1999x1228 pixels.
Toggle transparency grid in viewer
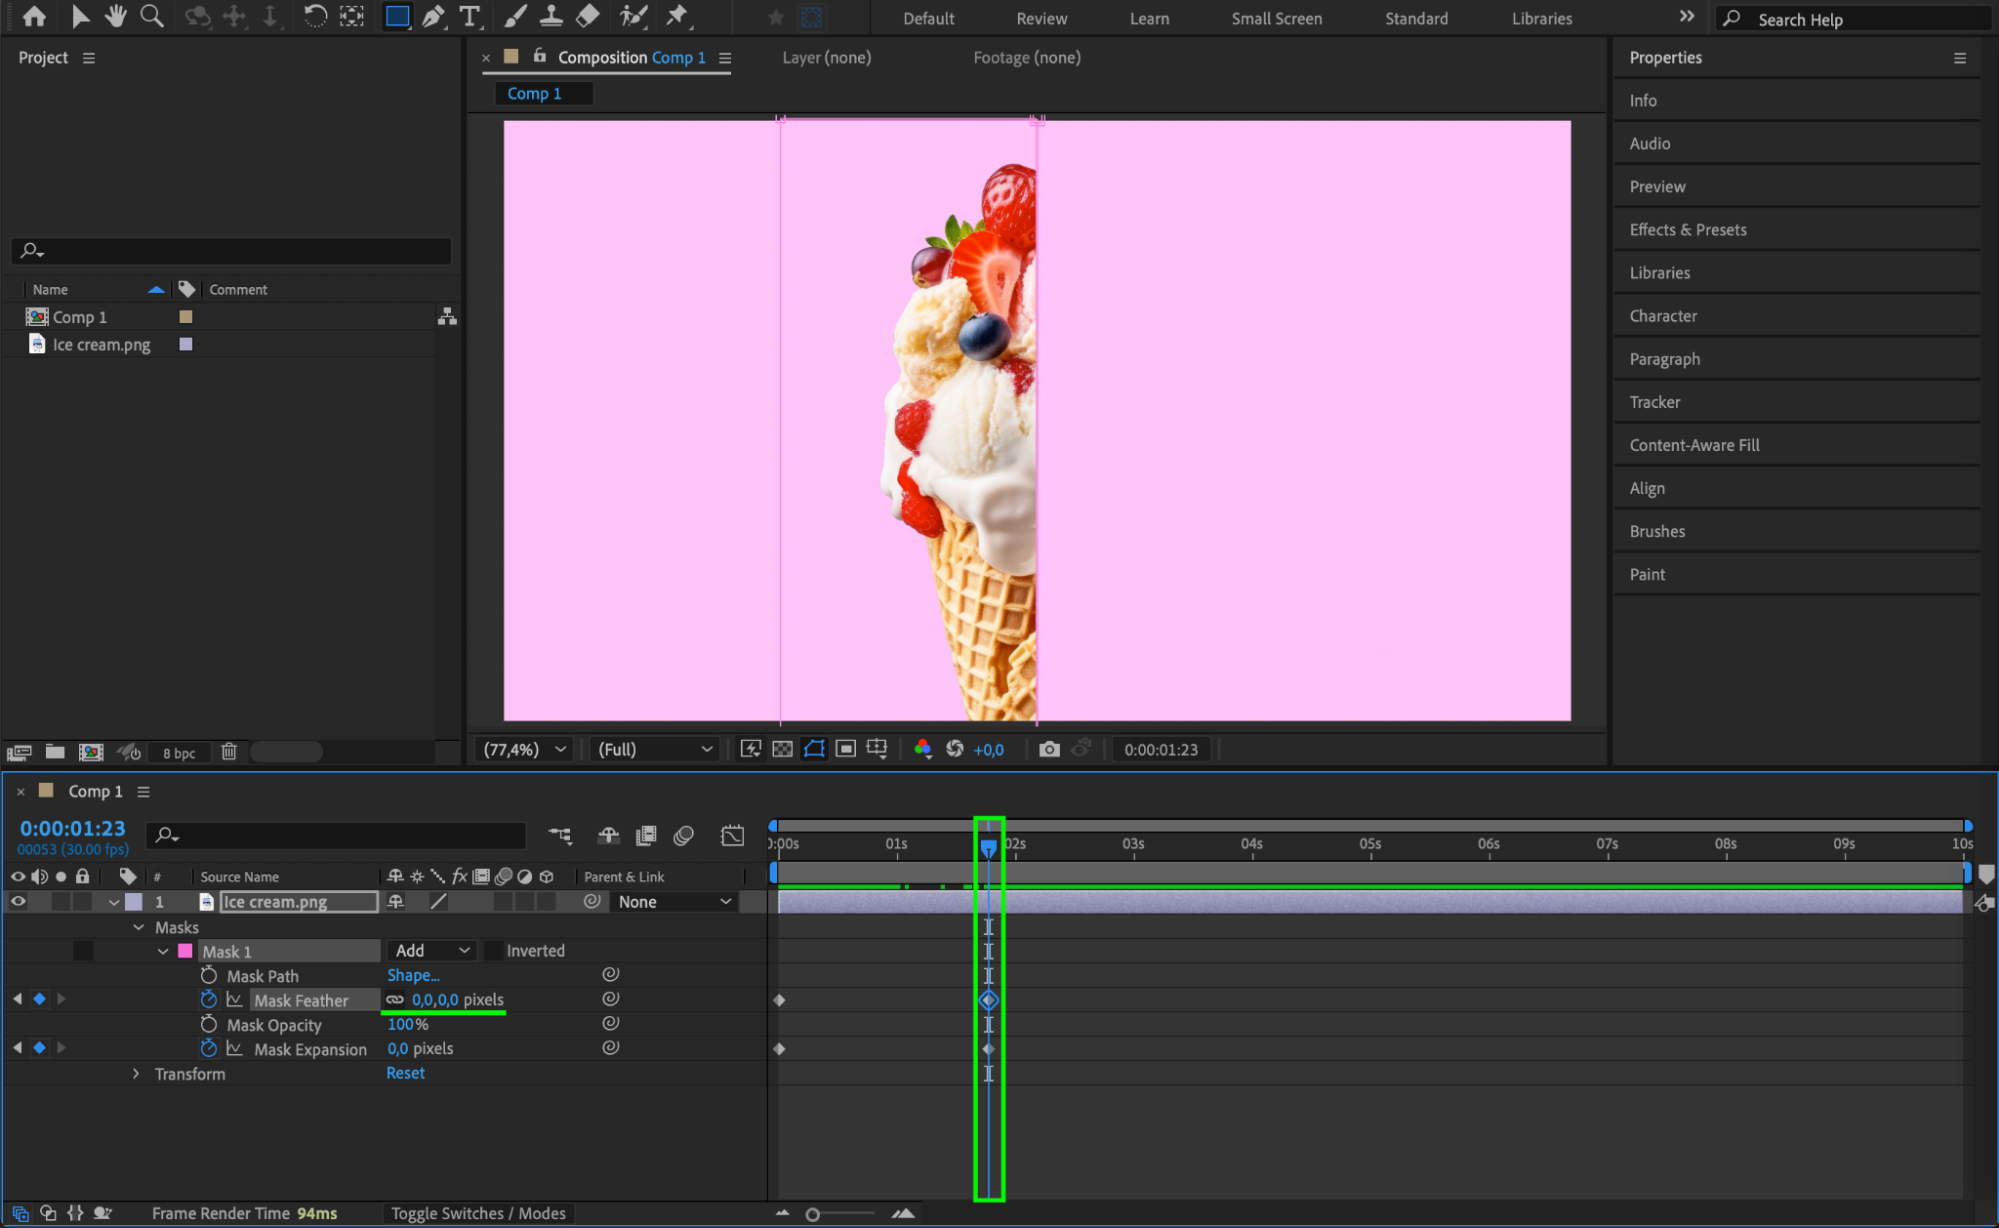[782, 749]
